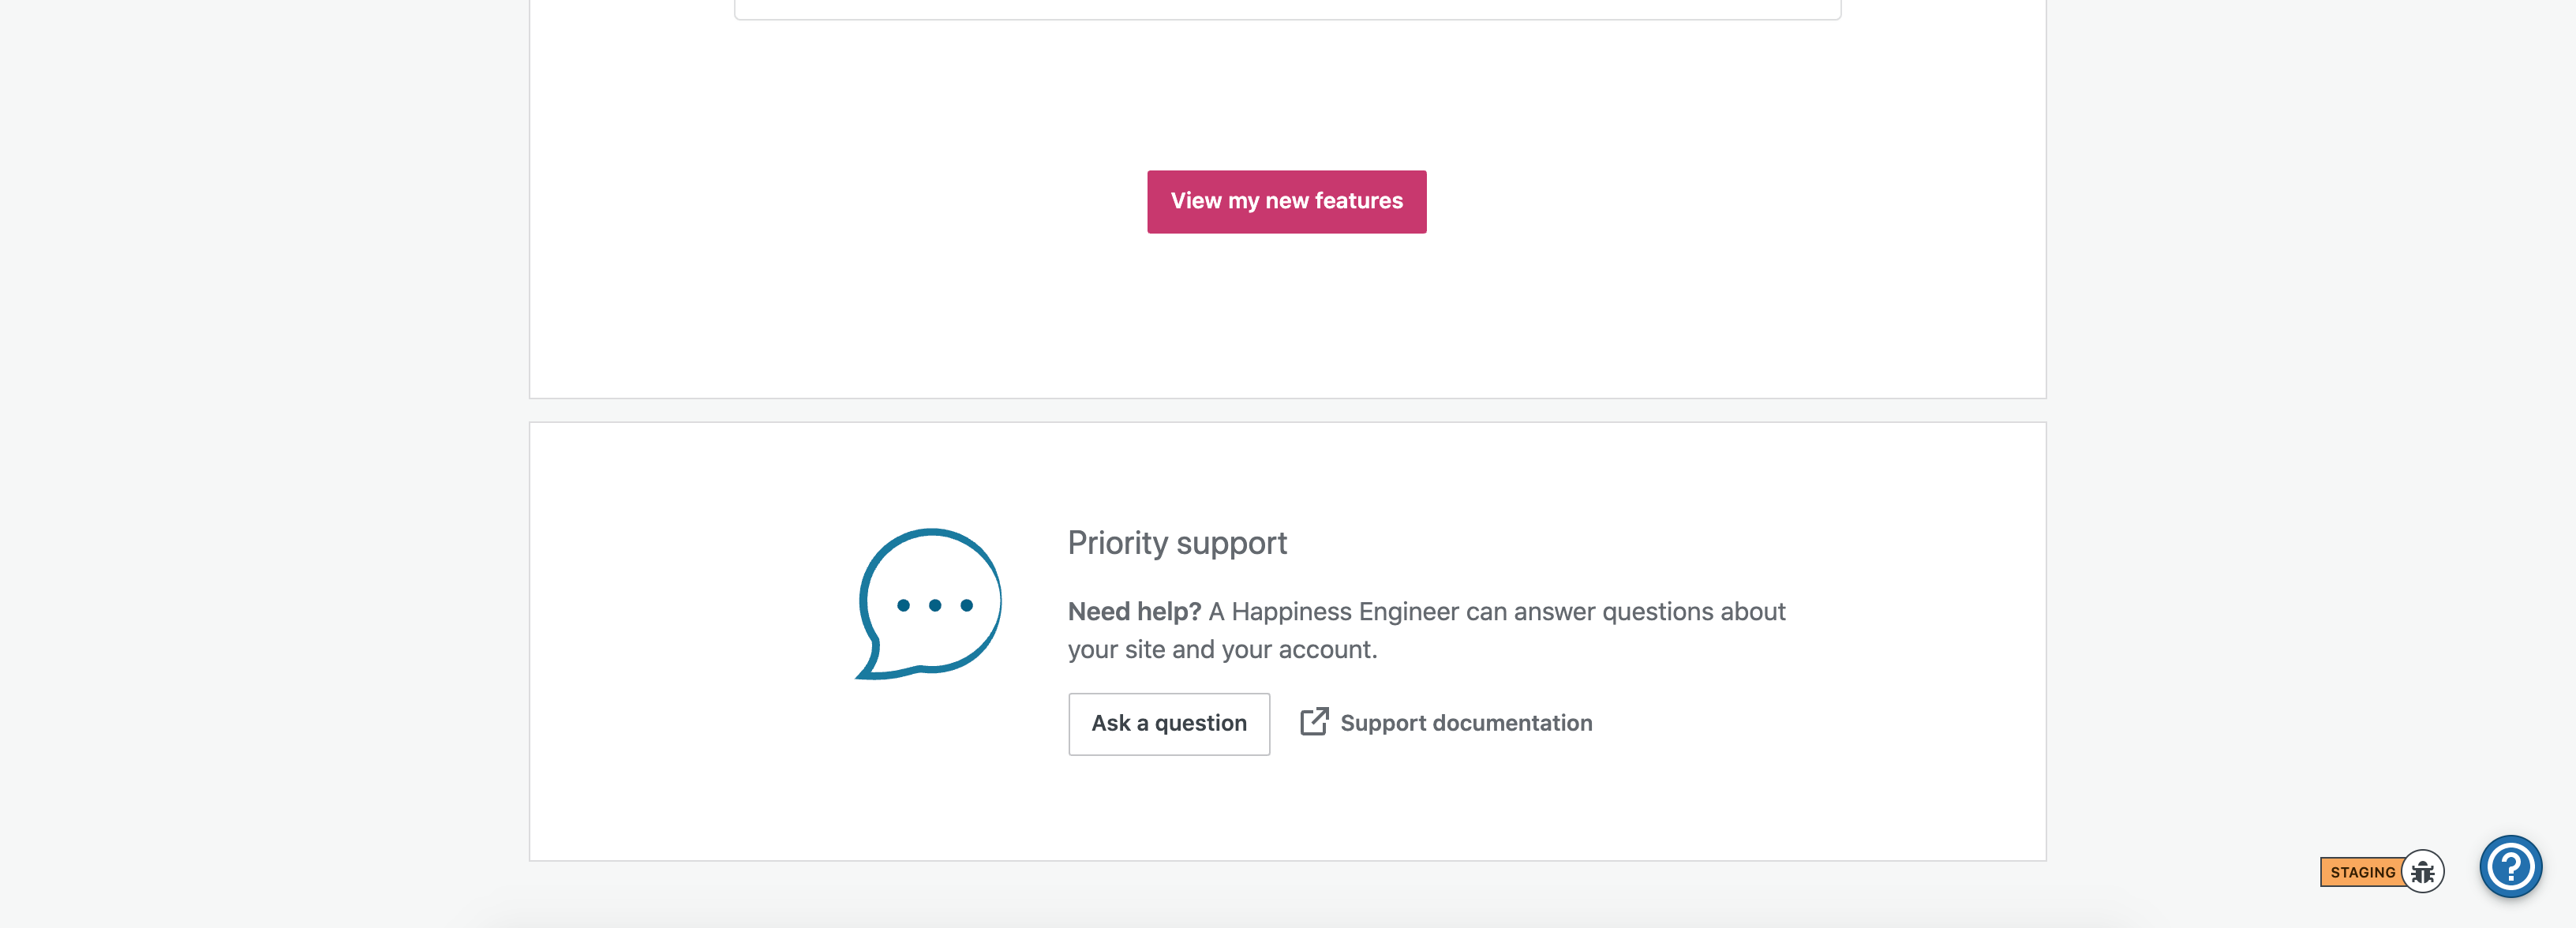Click the word "question" in Ask button
Screen dimensions: 2576x928
[x=1200, y=723]
